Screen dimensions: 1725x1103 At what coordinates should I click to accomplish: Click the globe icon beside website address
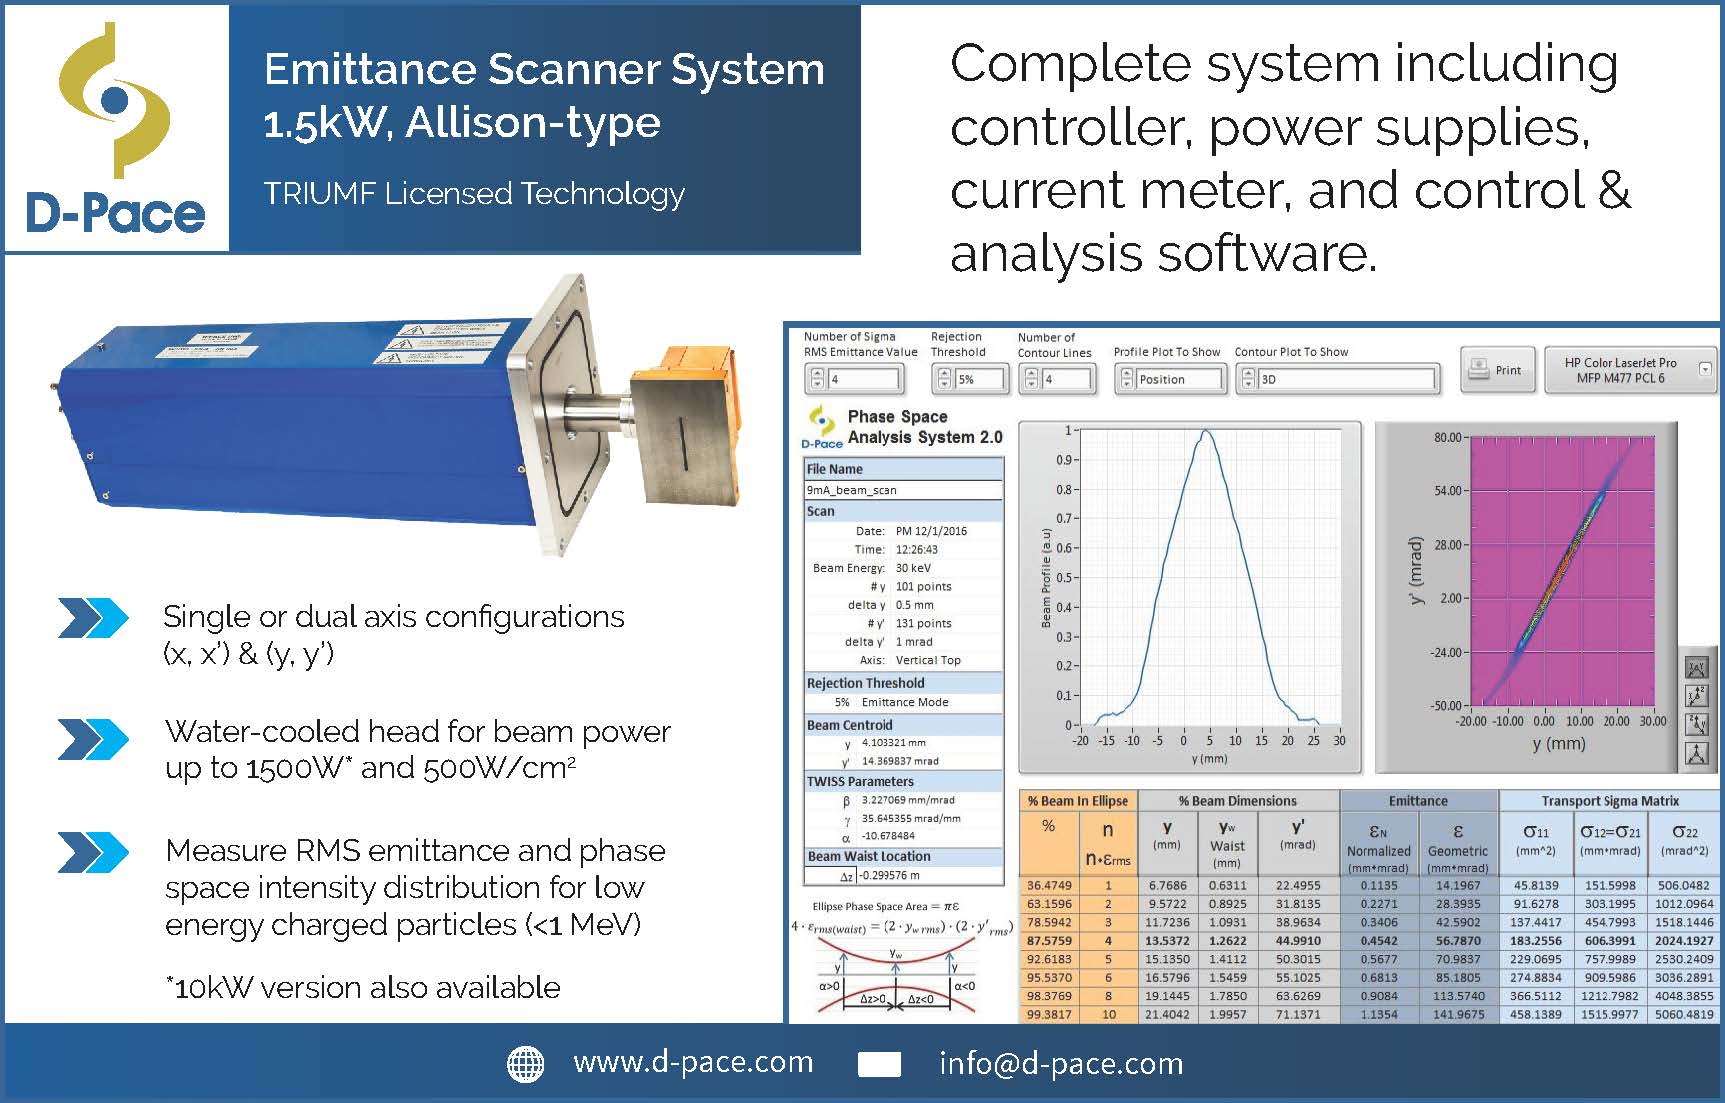point(526,1064)
